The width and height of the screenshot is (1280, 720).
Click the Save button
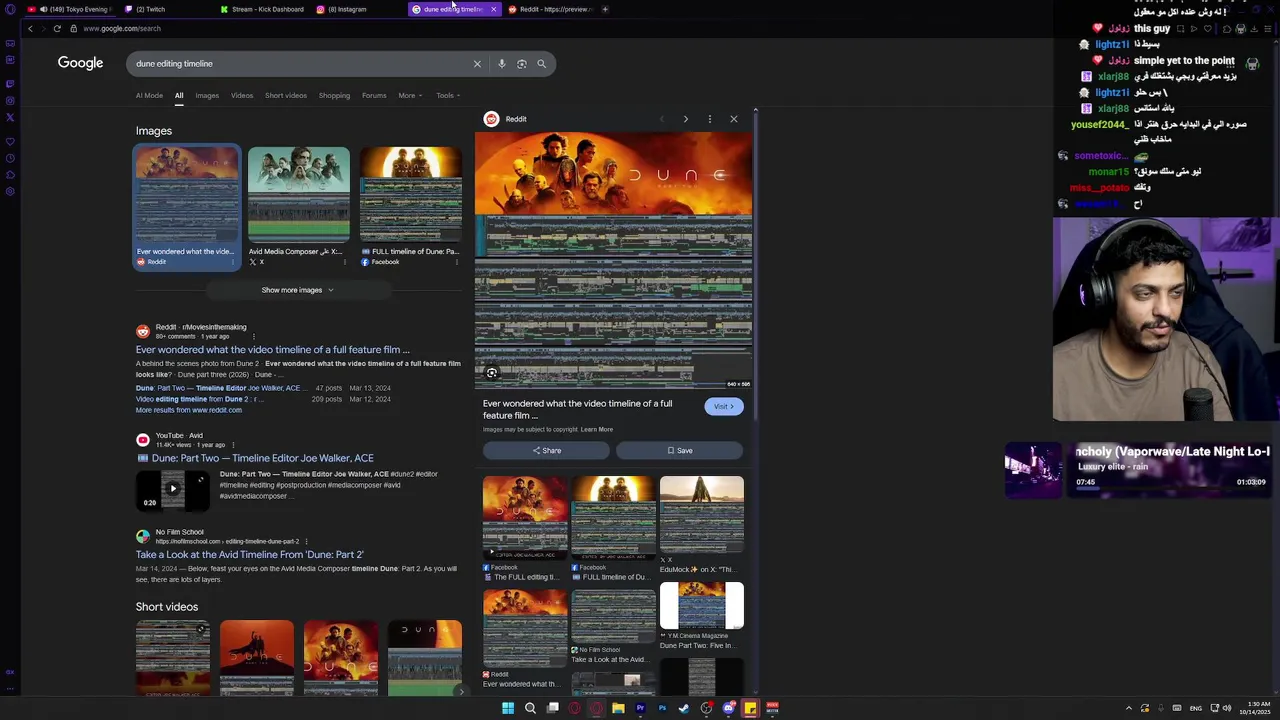(680, 451)
